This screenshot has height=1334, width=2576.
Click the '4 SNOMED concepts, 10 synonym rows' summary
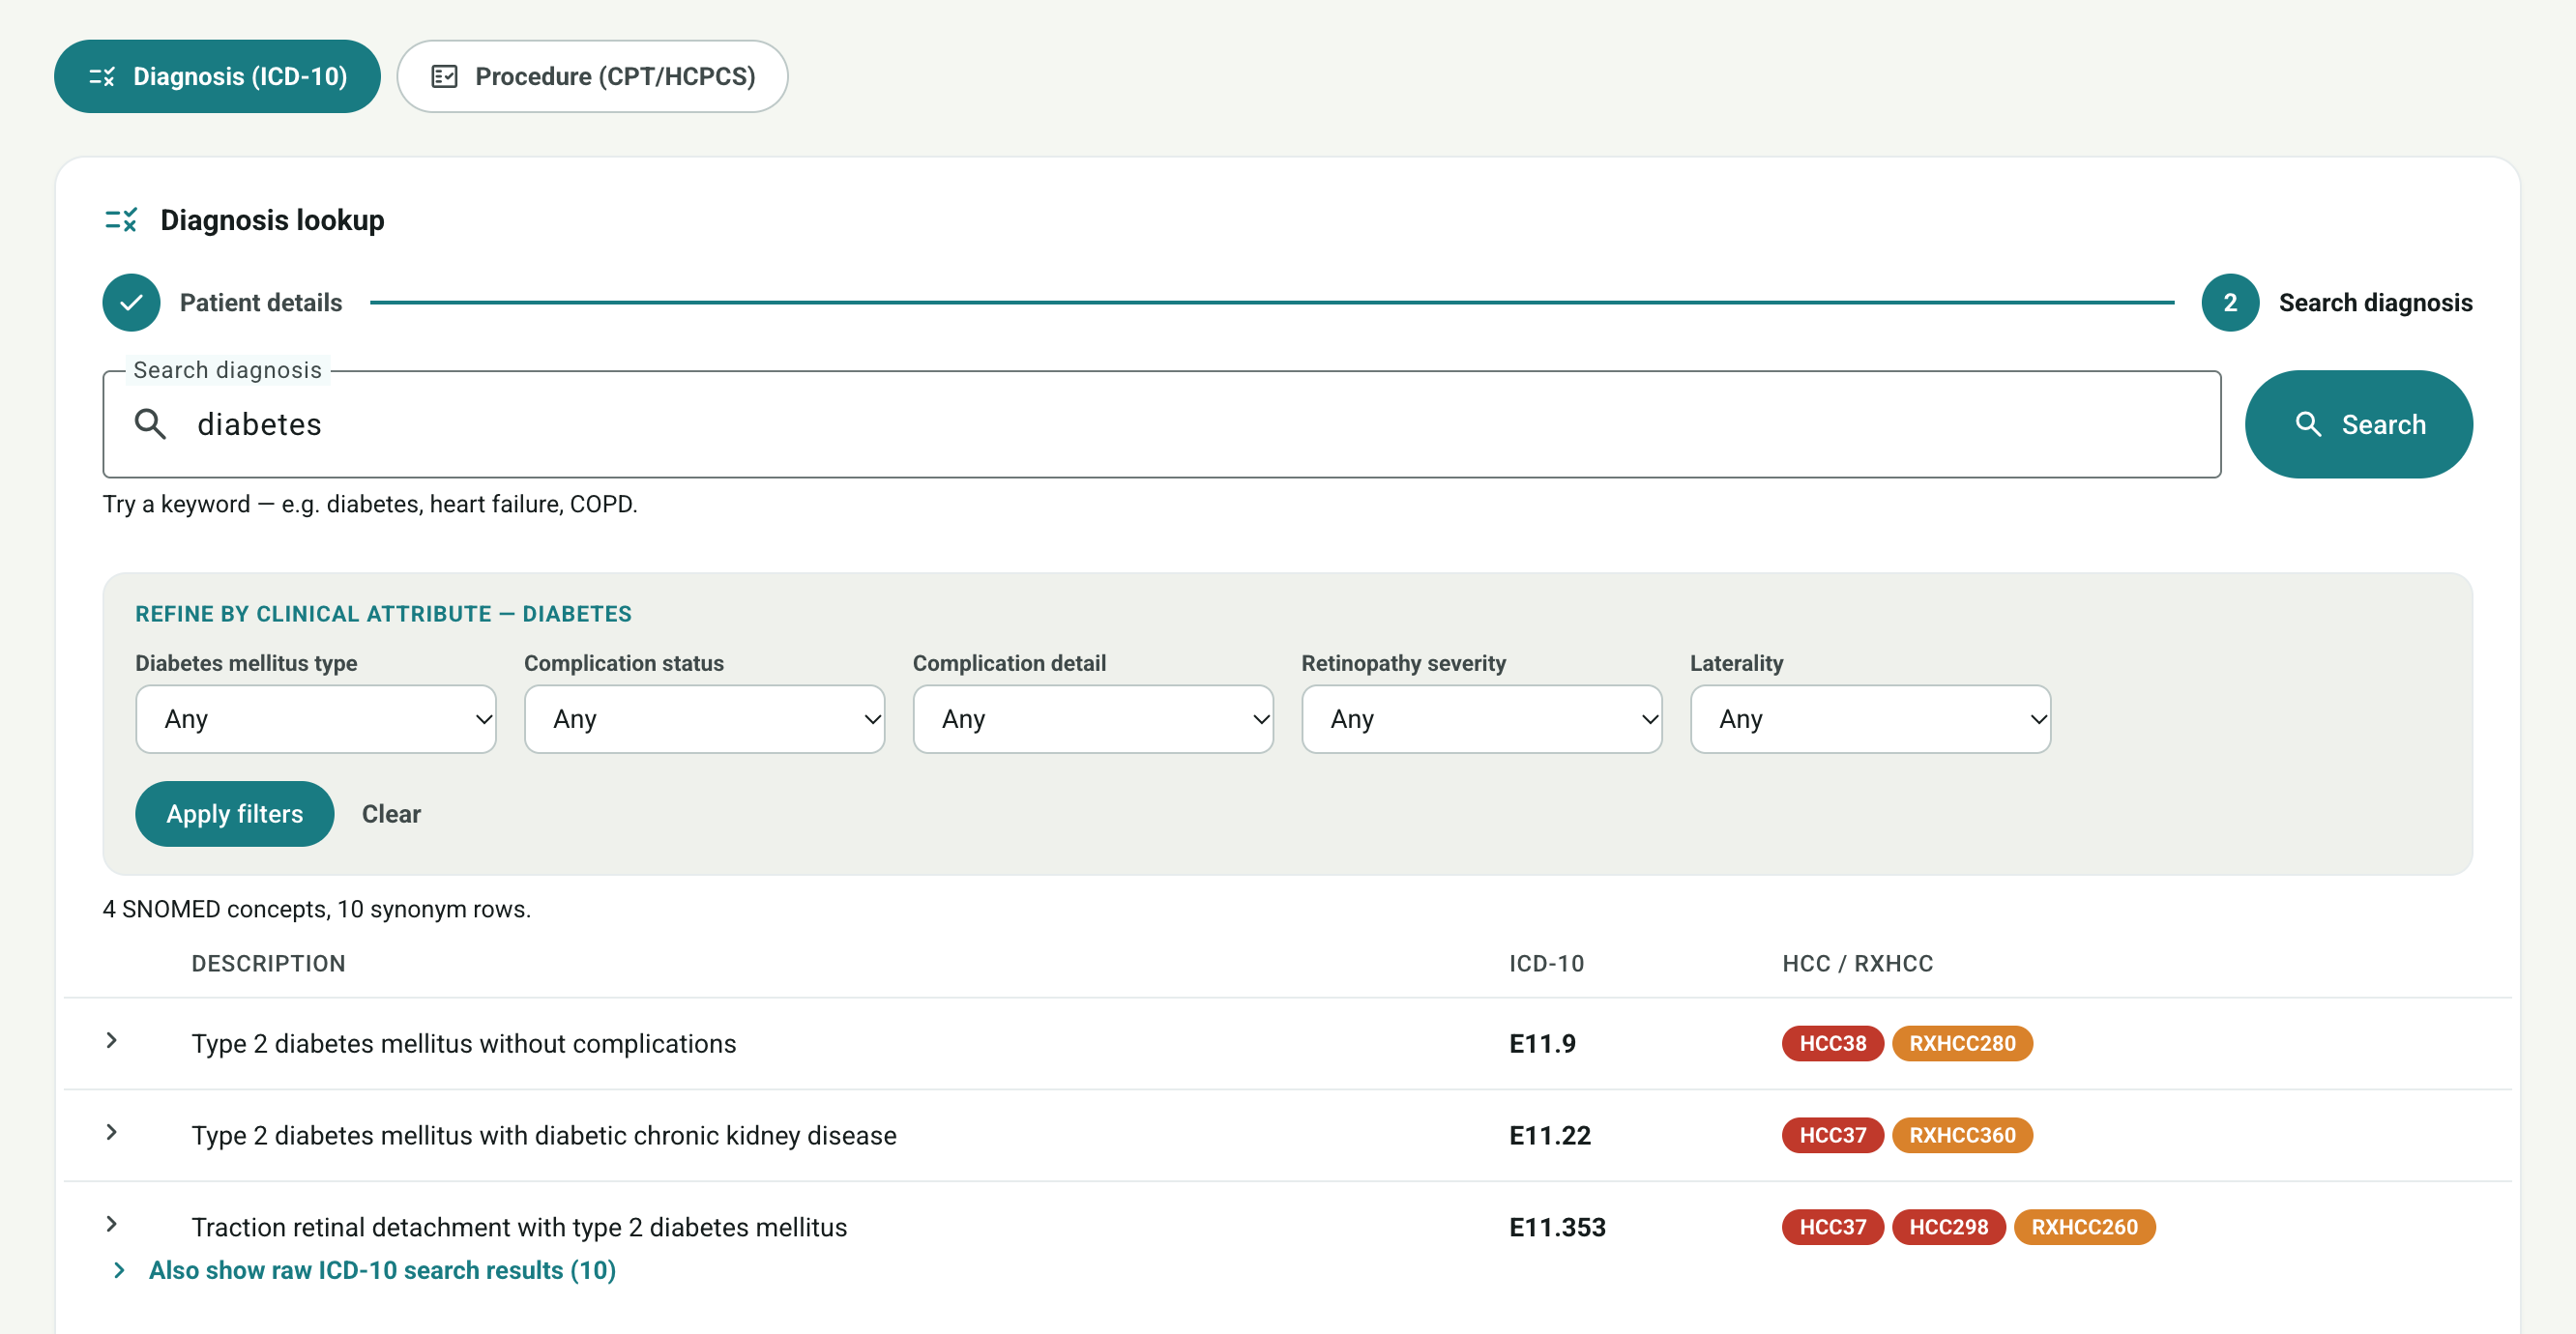(x=317, y=909)
